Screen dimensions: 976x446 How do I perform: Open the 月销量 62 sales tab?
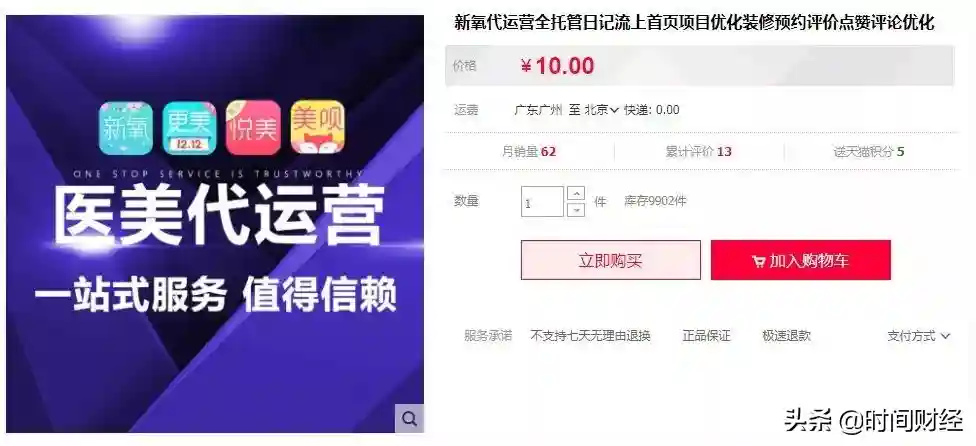tap(529, 151)
